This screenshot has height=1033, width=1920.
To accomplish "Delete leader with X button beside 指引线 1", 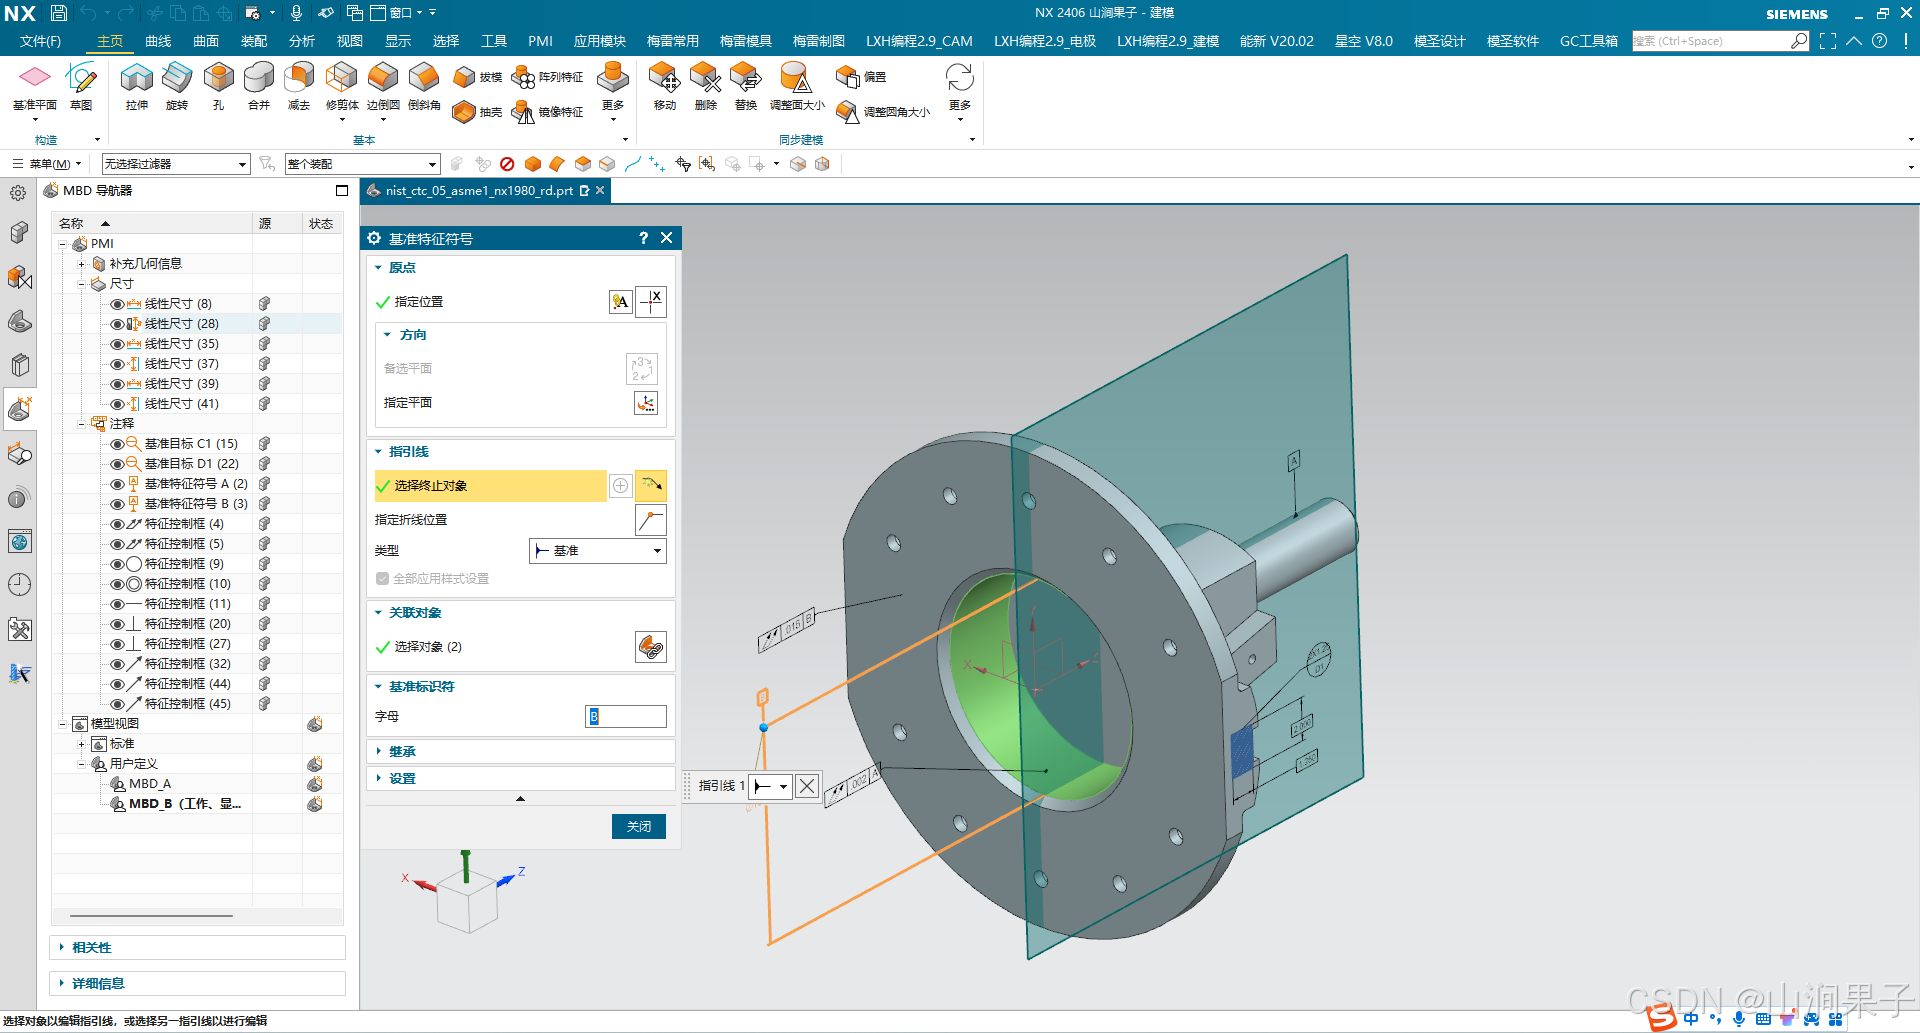I will (807, 786).
